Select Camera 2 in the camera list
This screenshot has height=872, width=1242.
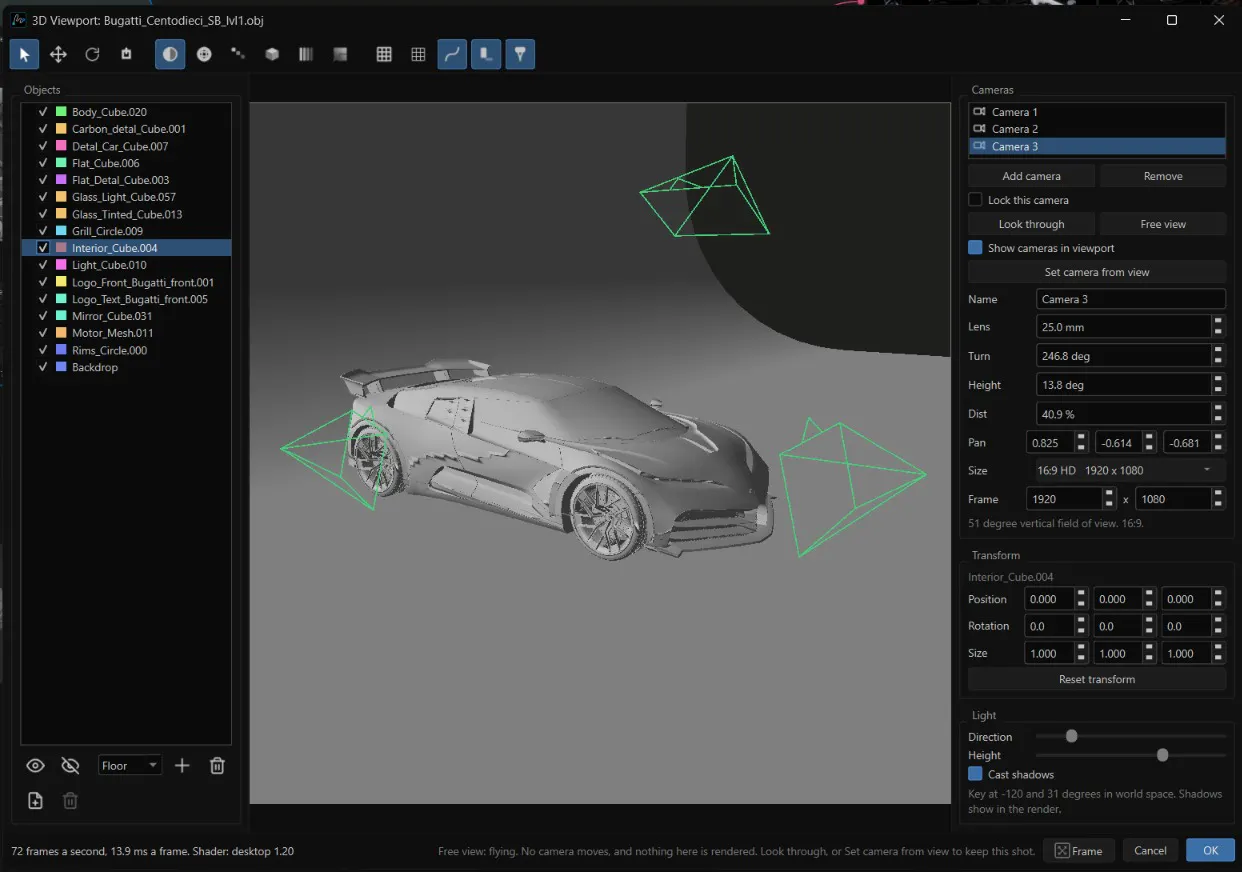point(1097,129)
